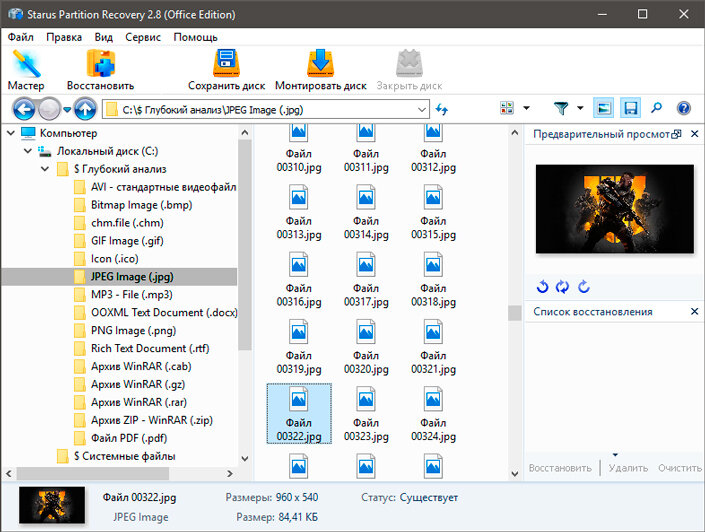This screenshot has width=705, height=532.
Task: Collapse Локальный диск (C:) node
Action: coord(28,151)
